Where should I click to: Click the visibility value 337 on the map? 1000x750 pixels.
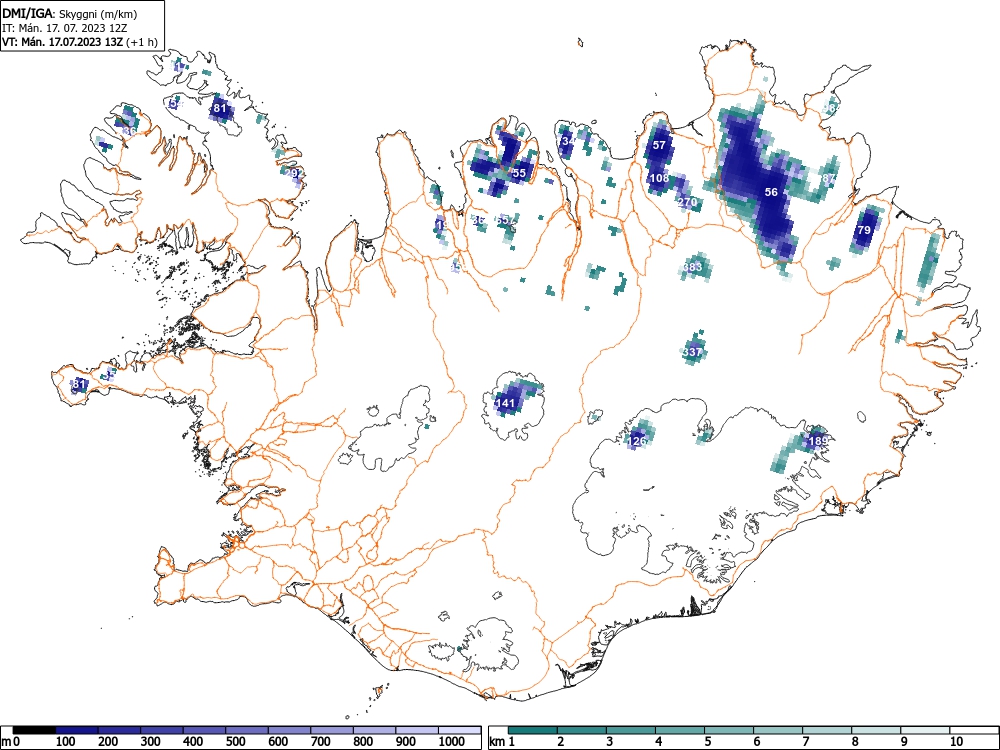[x=692, y=351]
